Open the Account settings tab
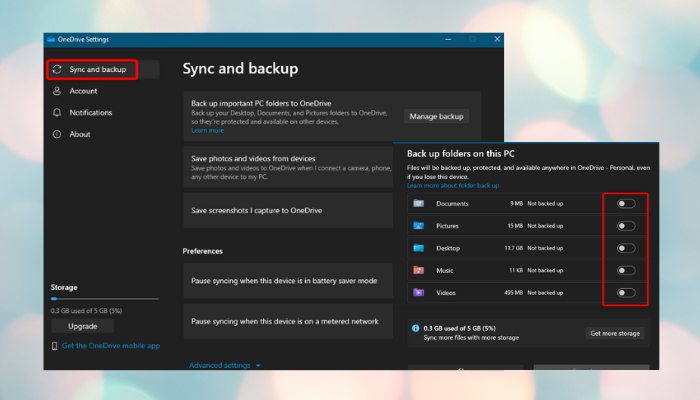Screen dimensions: 700x400 [x=83, y=91]
